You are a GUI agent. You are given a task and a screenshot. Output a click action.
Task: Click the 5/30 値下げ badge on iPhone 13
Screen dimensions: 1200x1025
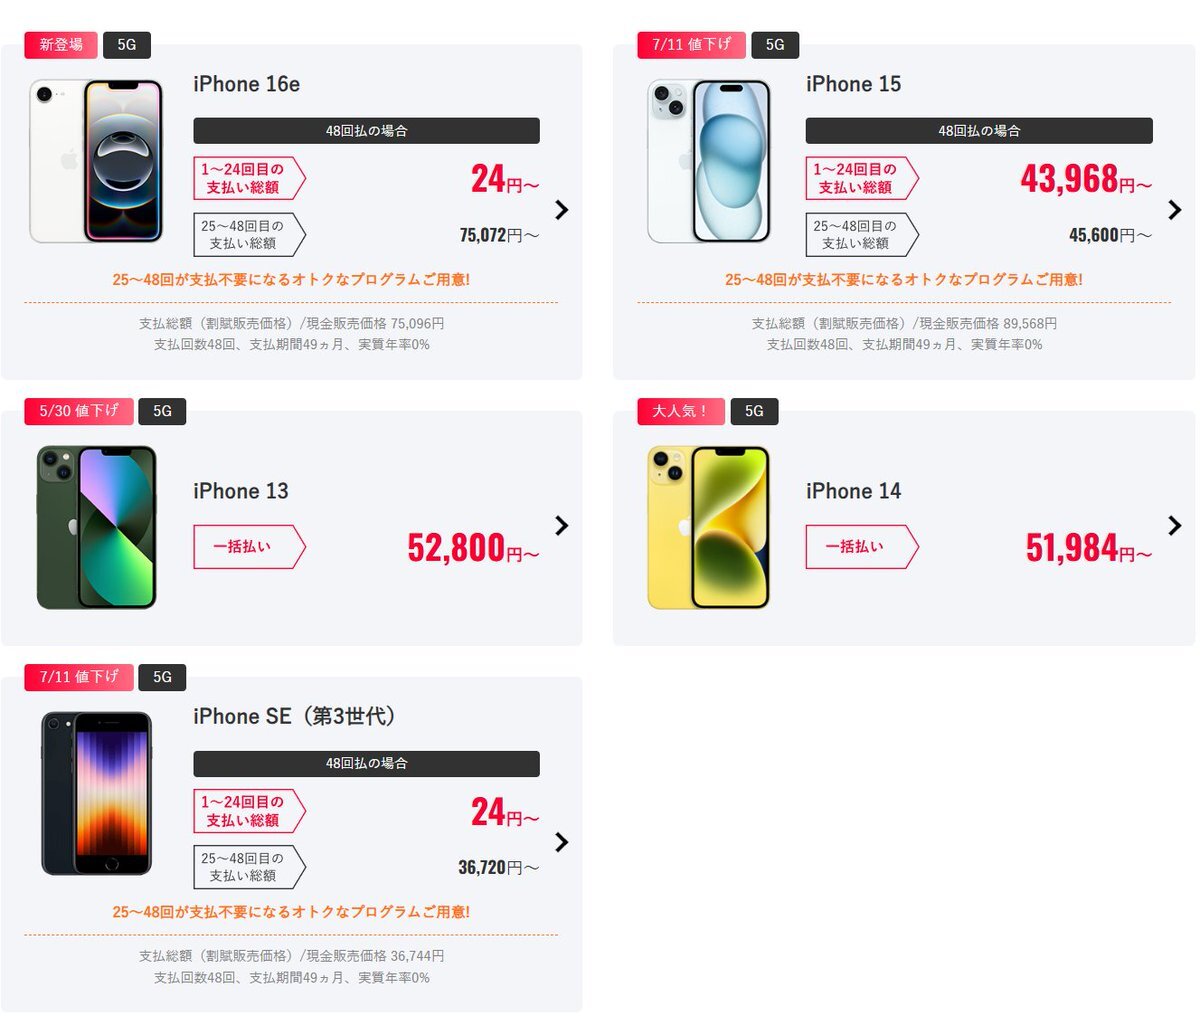tap(79, 411)
